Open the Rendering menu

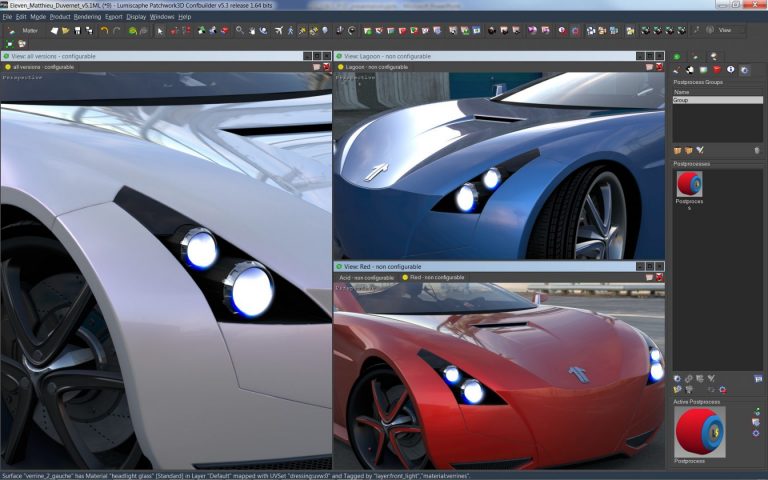[87, 17]
